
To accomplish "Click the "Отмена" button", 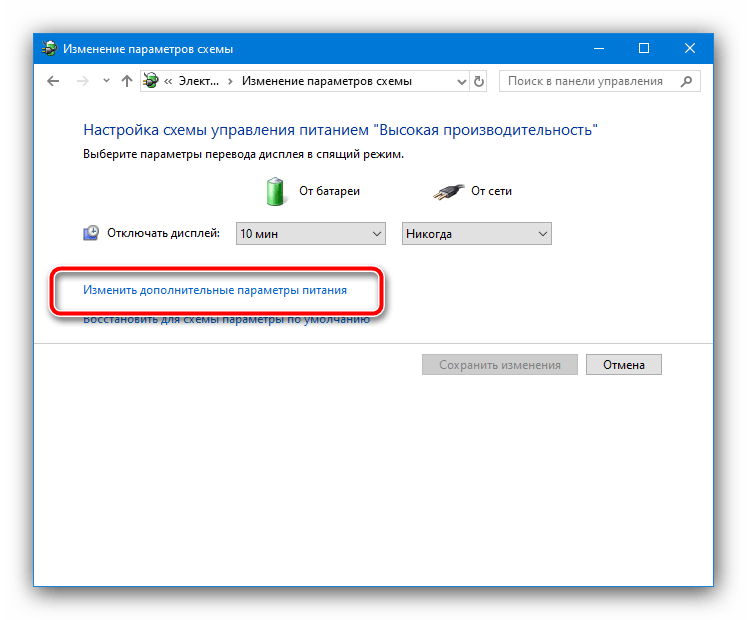I will 624,365.
